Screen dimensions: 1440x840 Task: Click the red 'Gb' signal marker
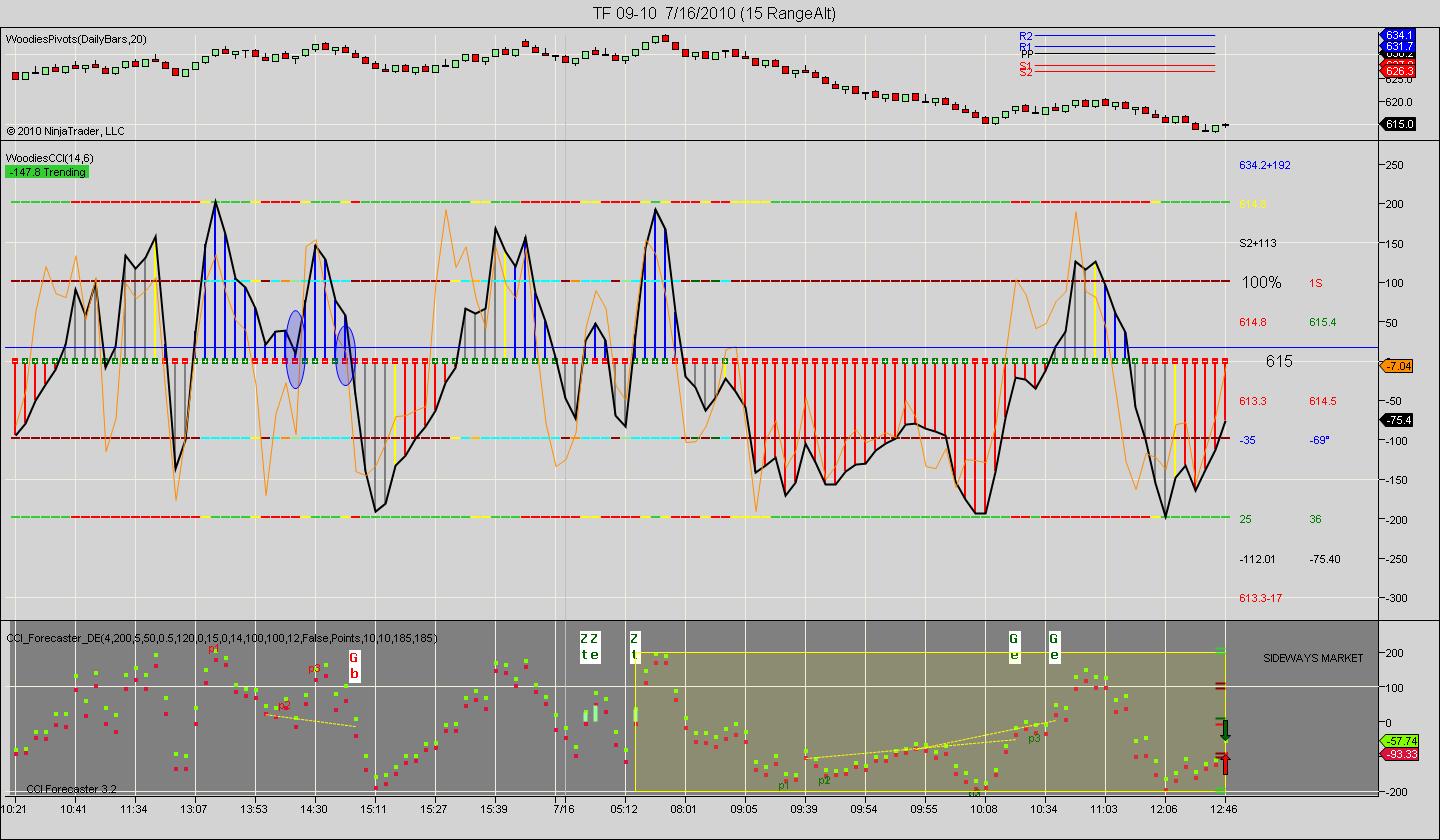pyautogui.click(x=353, y=666)
